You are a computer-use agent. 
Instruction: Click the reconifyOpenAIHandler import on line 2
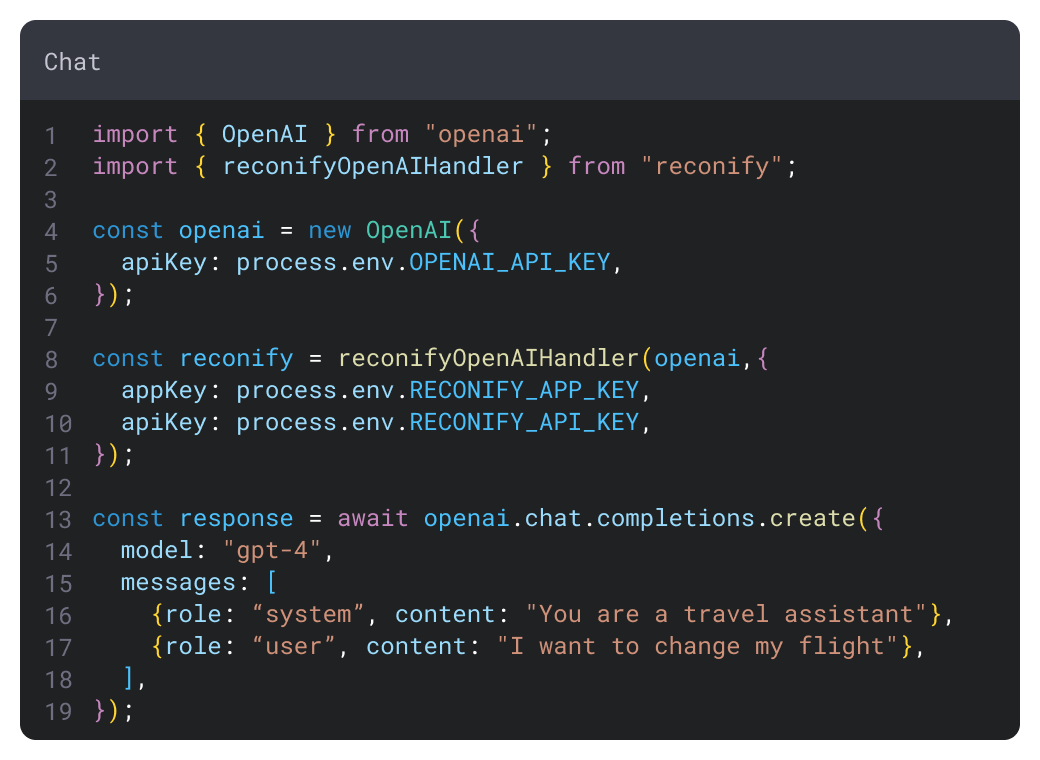(373, 166)
